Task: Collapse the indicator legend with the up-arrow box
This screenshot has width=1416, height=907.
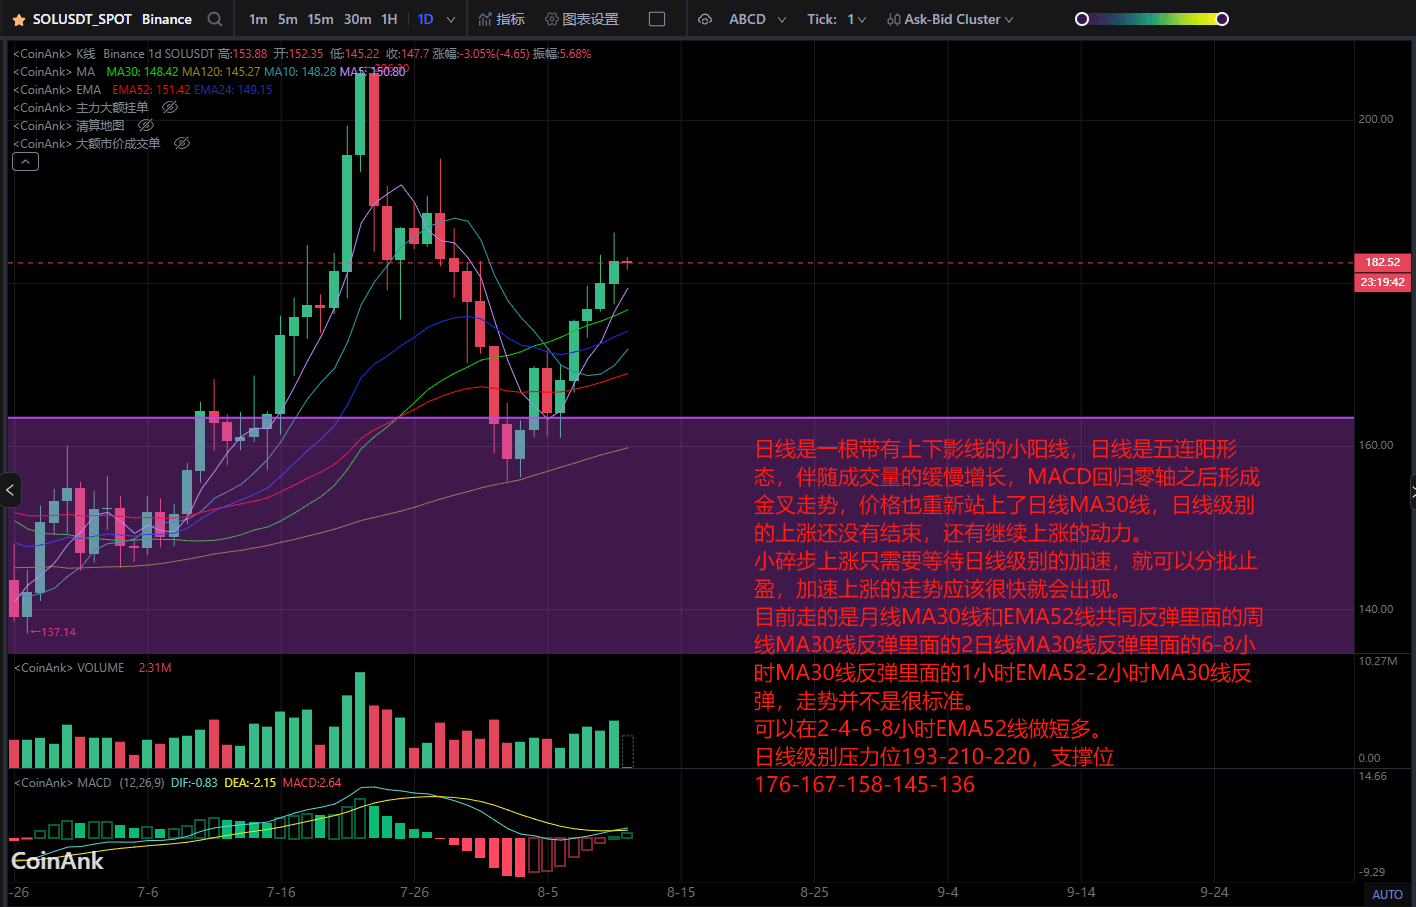Action: click(26, 161)
